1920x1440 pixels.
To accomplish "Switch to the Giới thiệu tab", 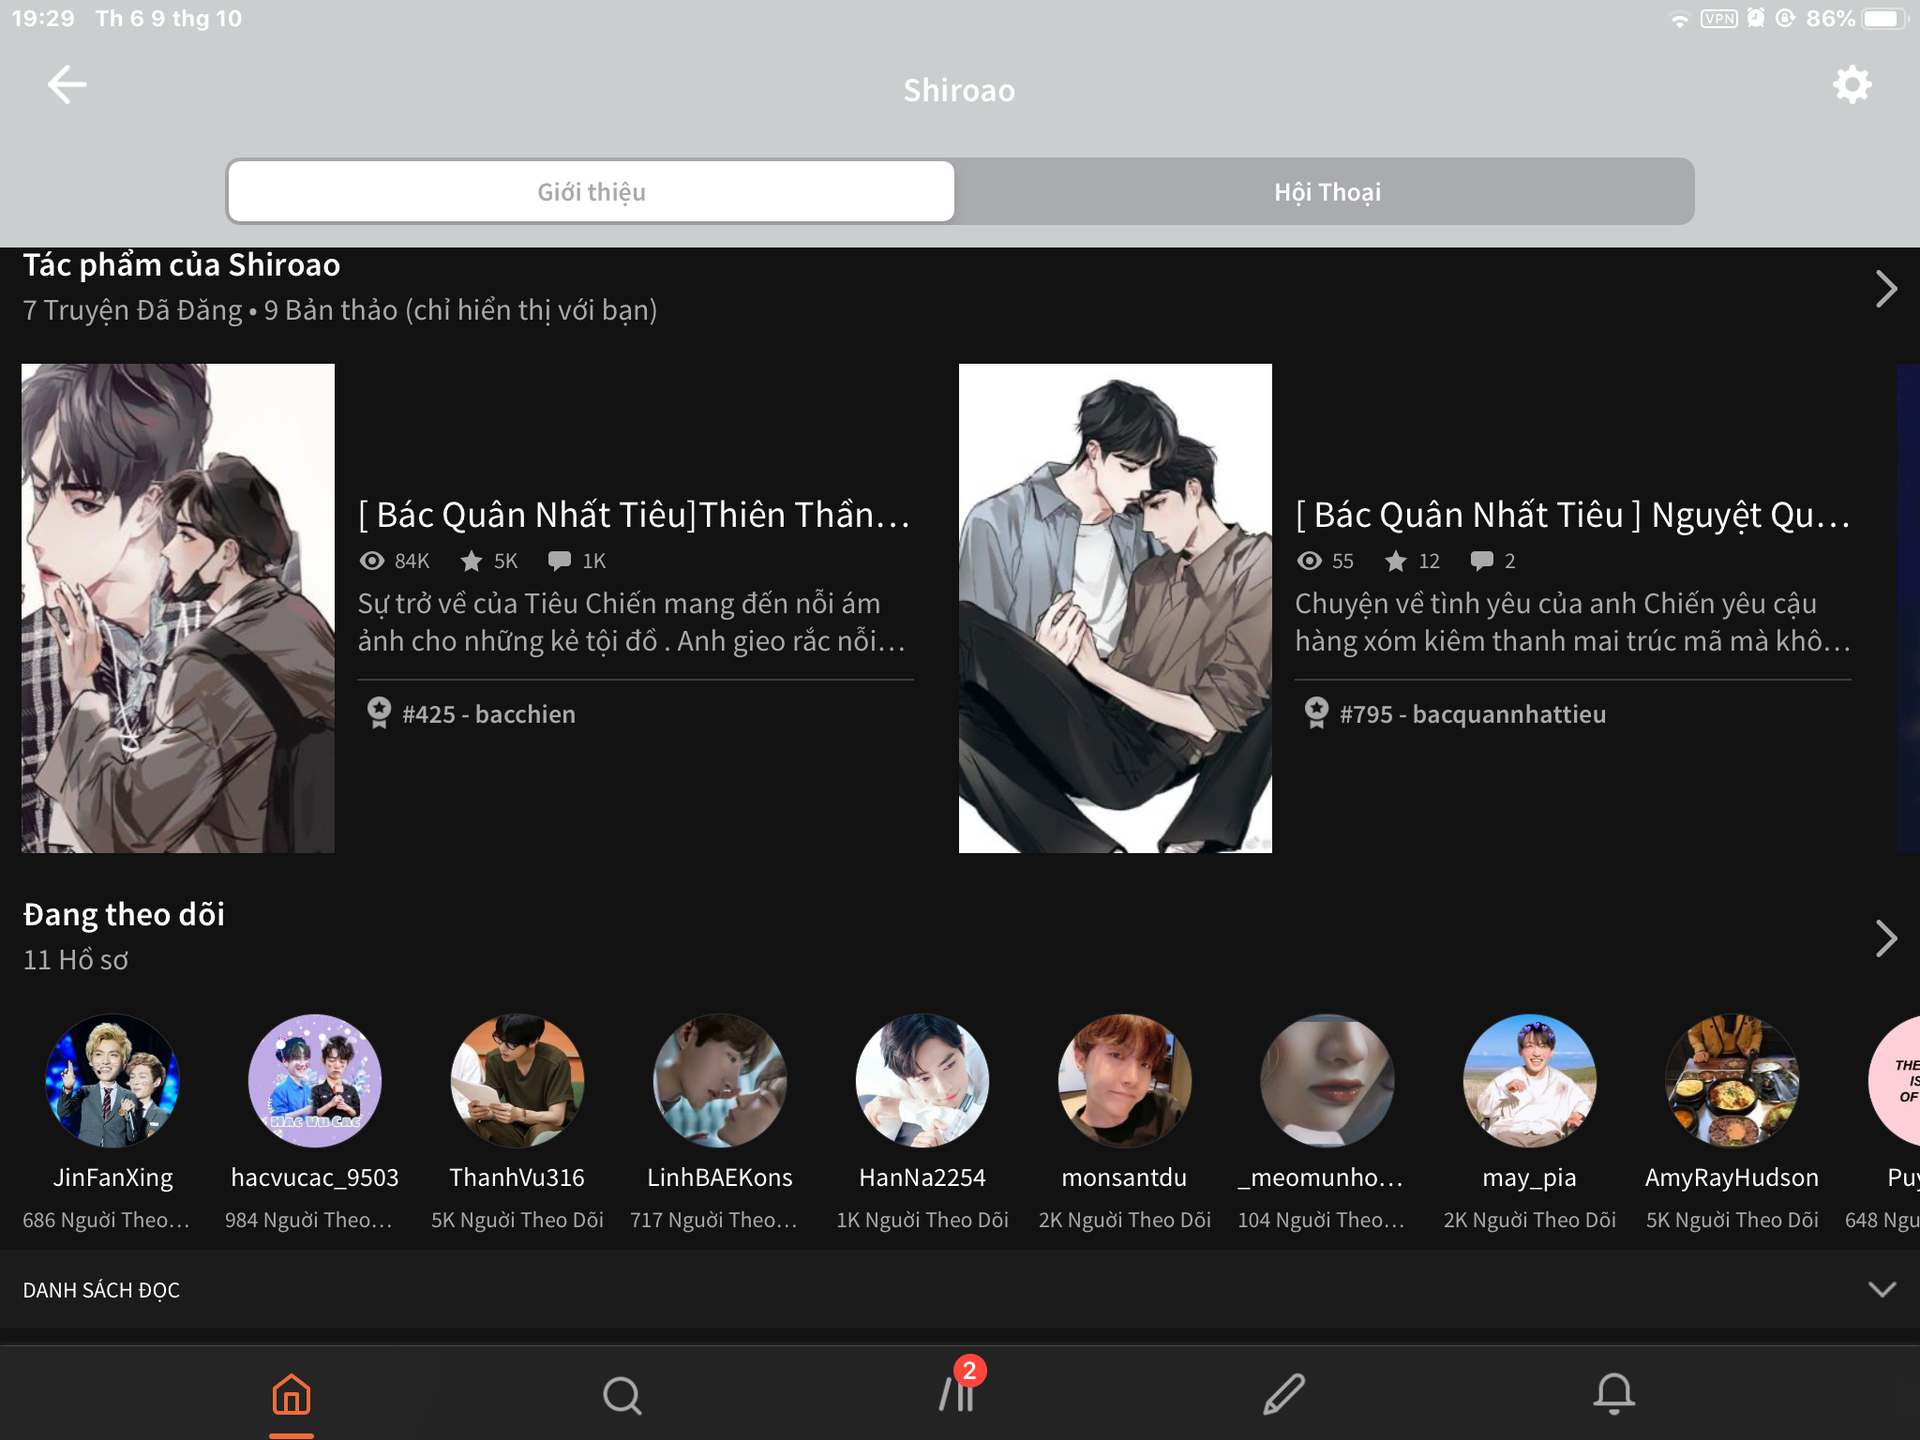I will pos(591,191).
